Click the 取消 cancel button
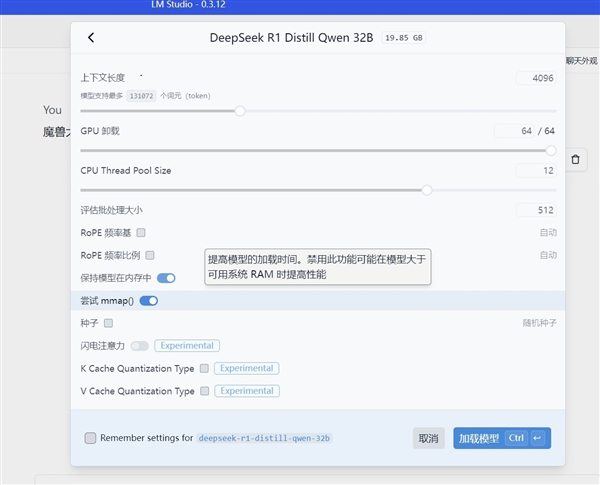This screenshot has height=485, width=600. [429, 438]
